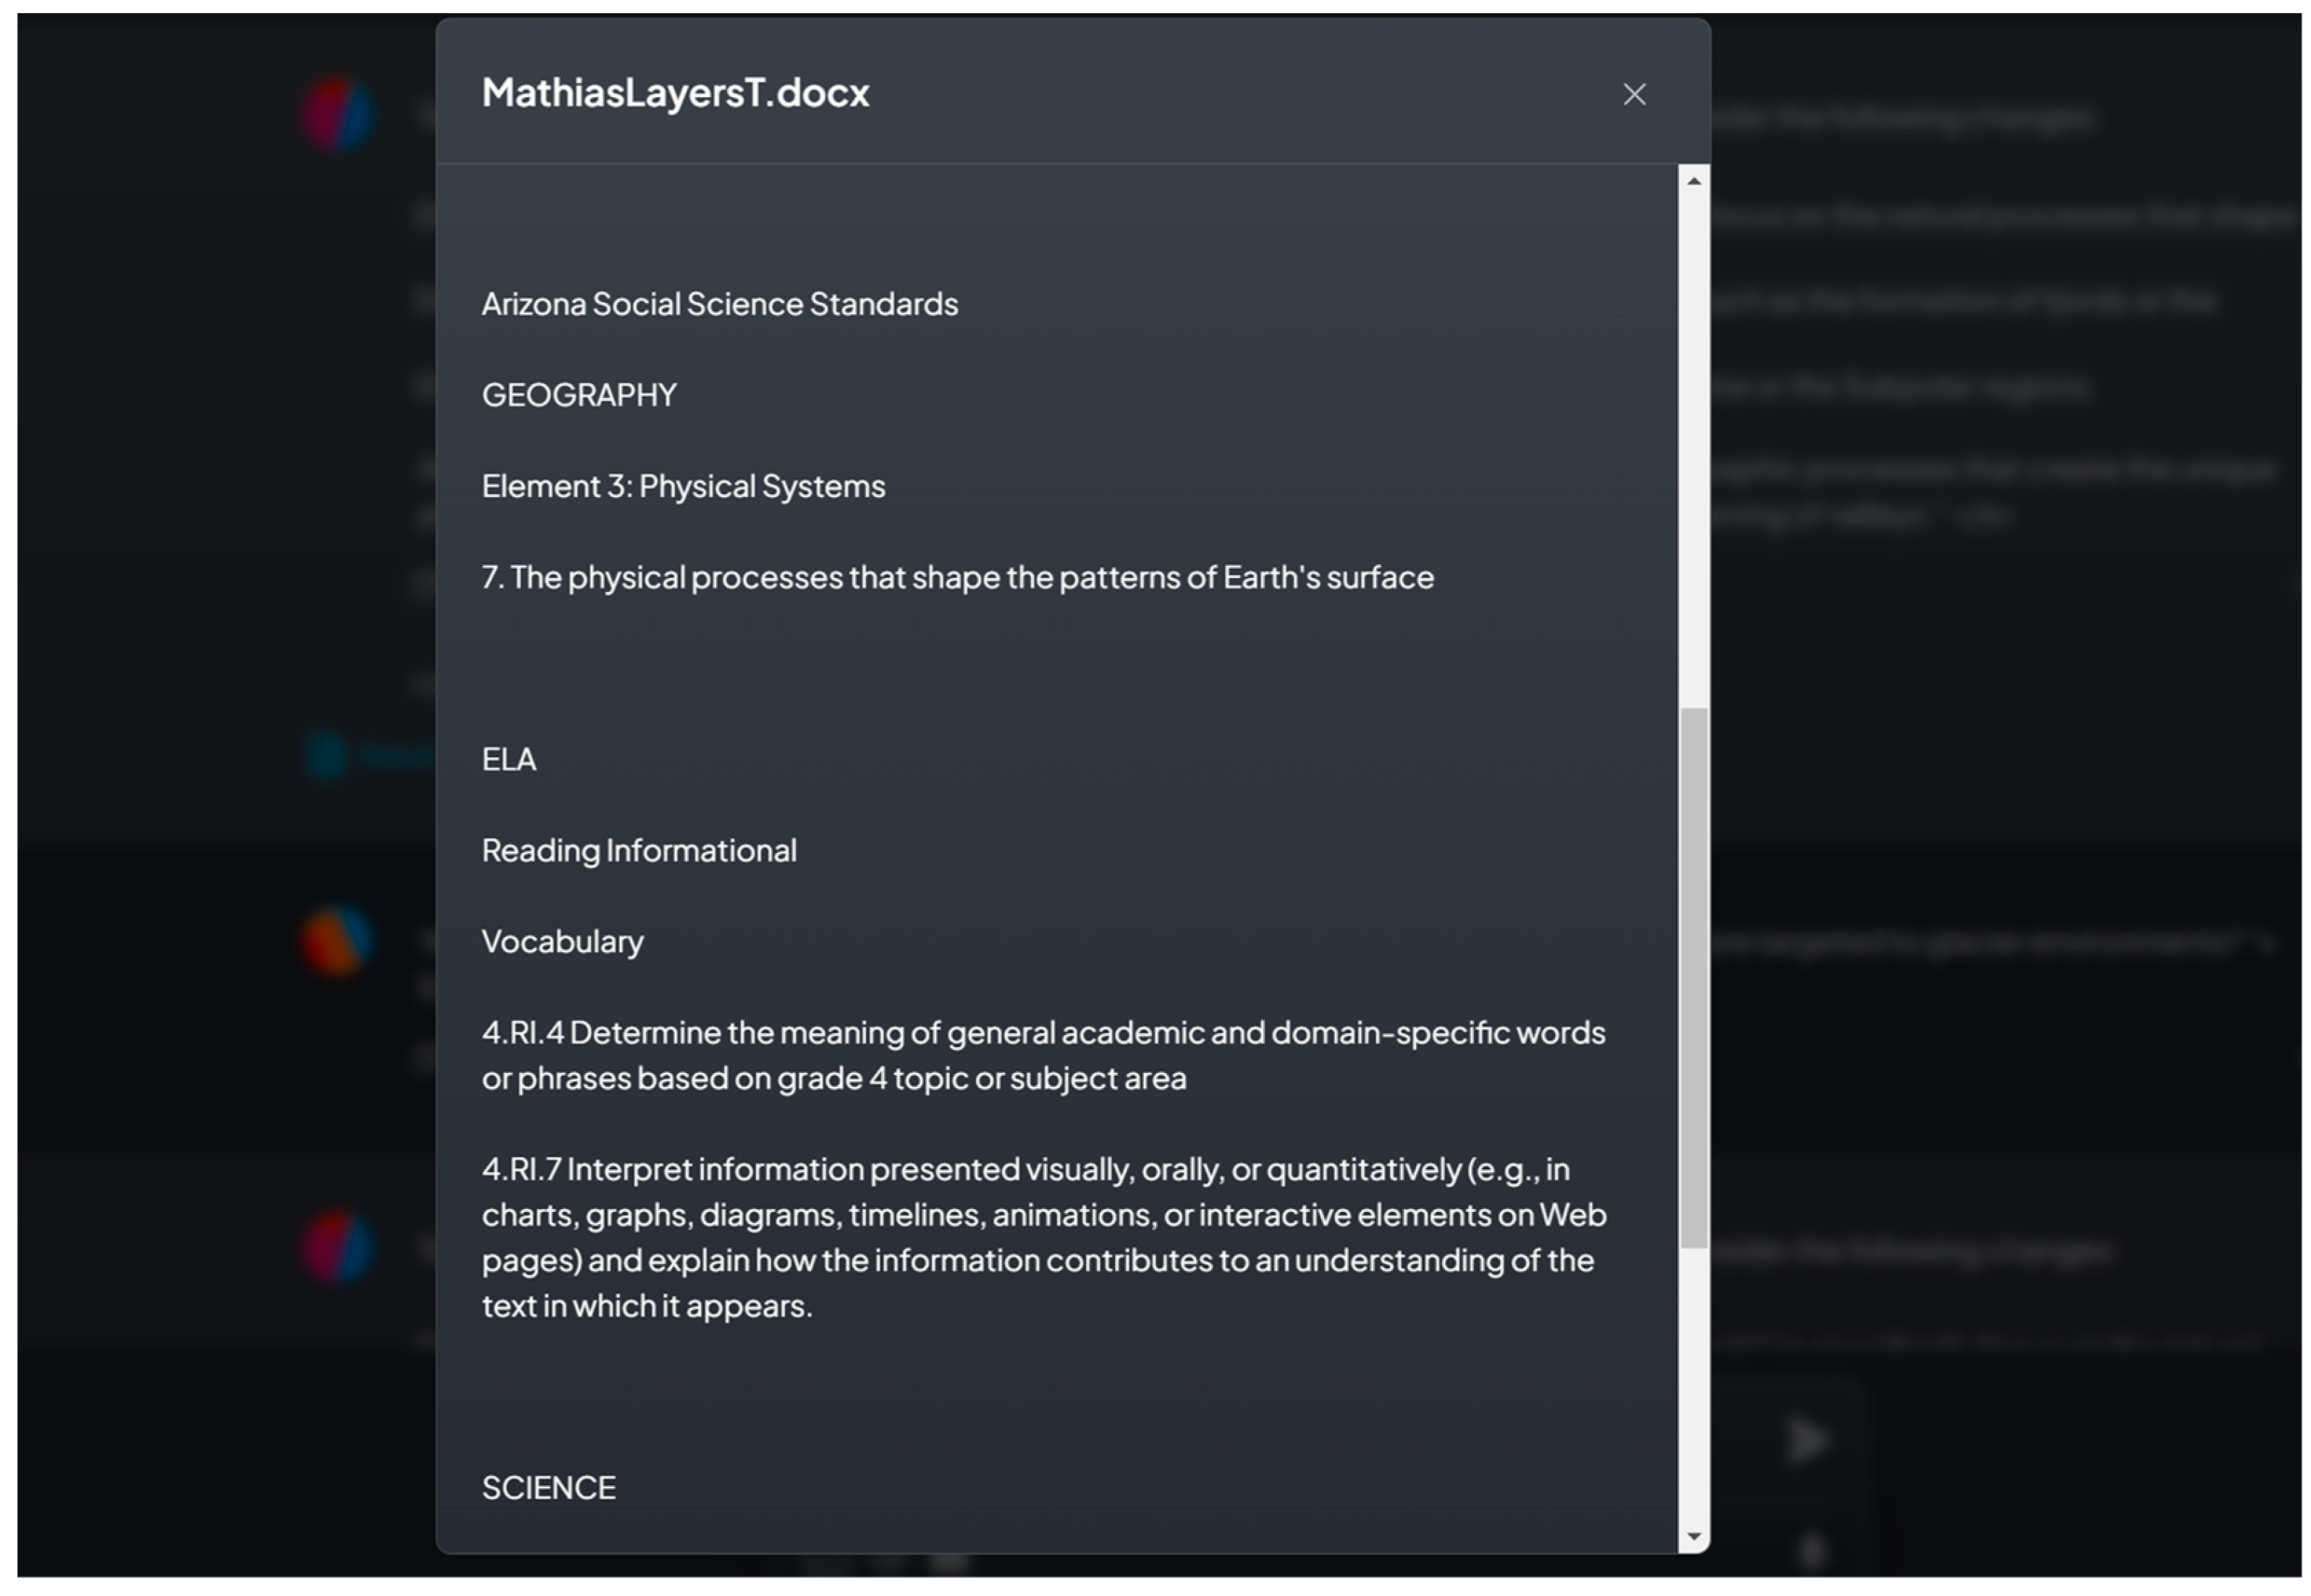Screen dimensions: 2311x1596
Task: Click the scrollbar down arrow
Action: [1693, 1535]
